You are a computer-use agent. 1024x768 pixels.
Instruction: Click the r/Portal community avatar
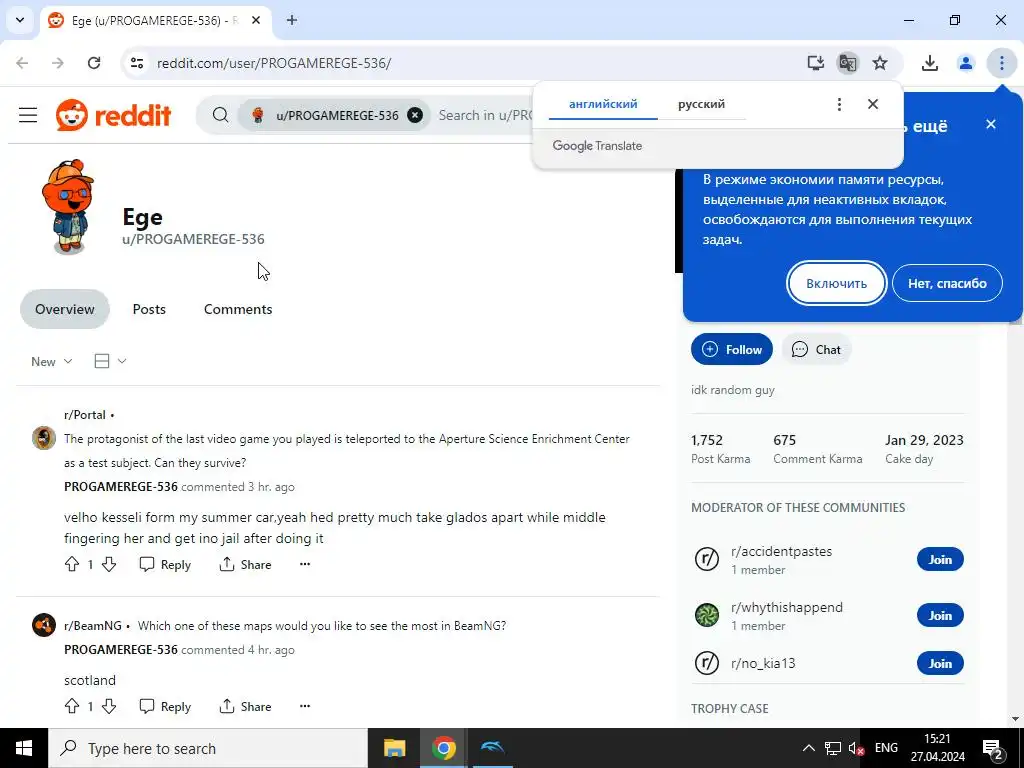(44, 438)
